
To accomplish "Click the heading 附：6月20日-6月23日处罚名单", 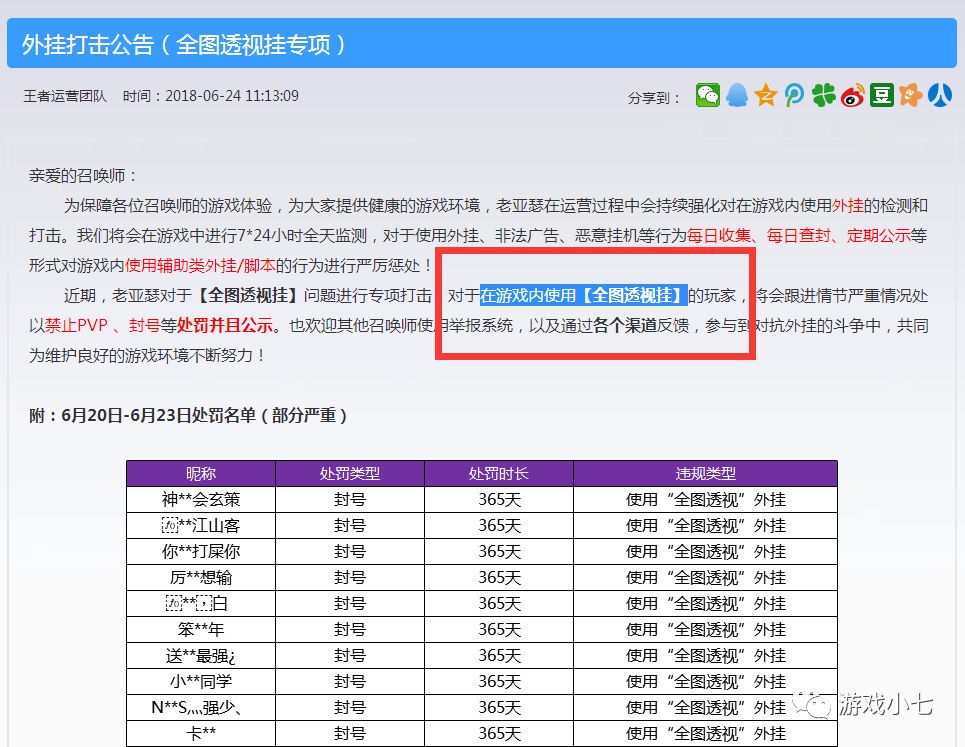I will click(142, 415).
